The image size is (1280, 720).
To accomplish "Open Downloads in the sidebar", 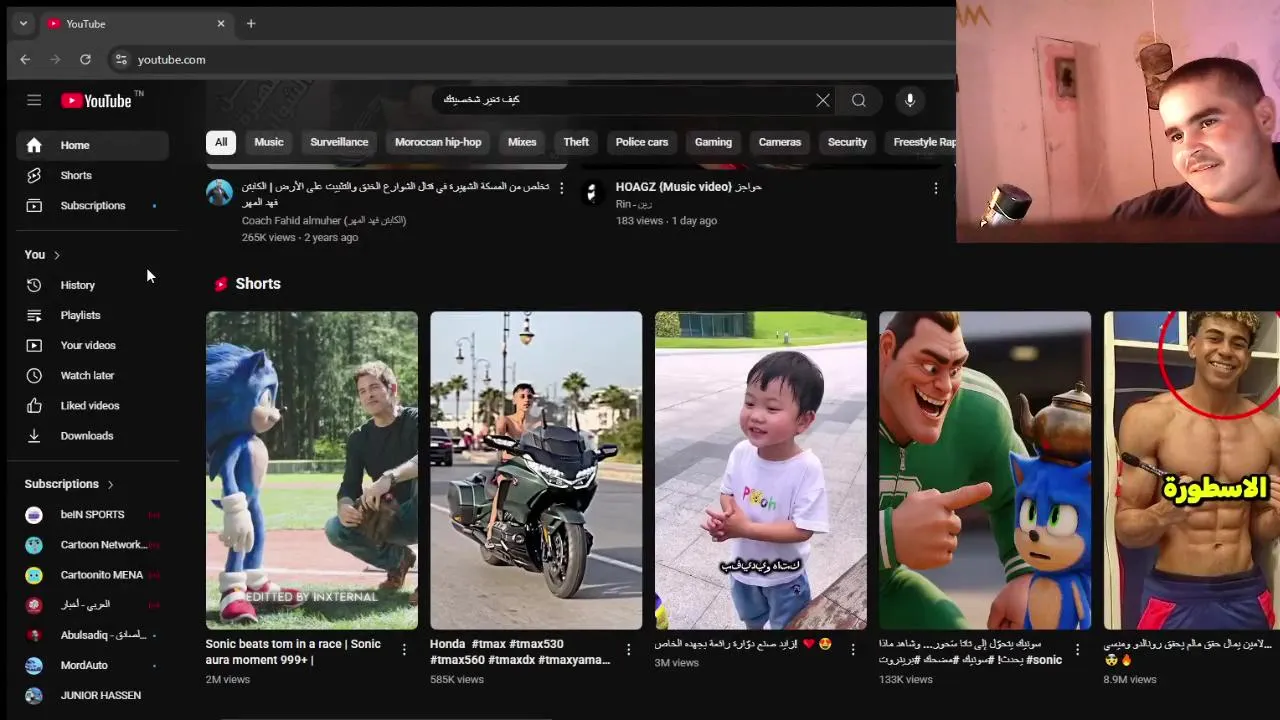I will point(92,436).
